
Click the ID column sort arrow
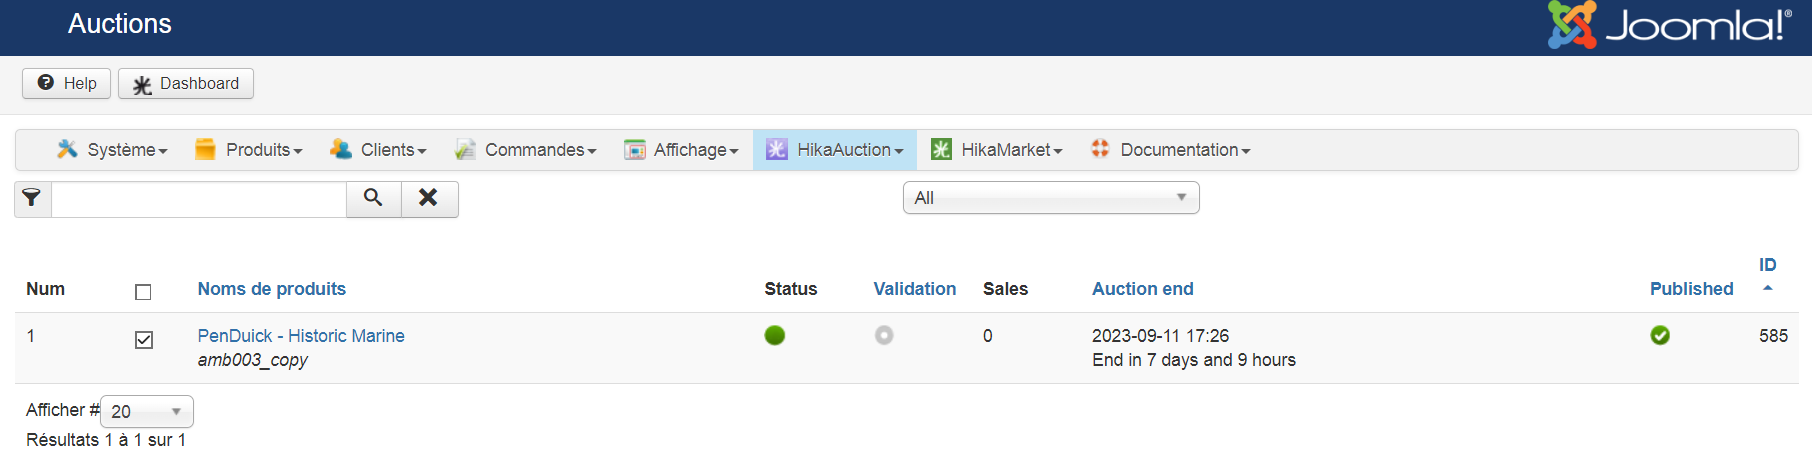coord(1768,288)
